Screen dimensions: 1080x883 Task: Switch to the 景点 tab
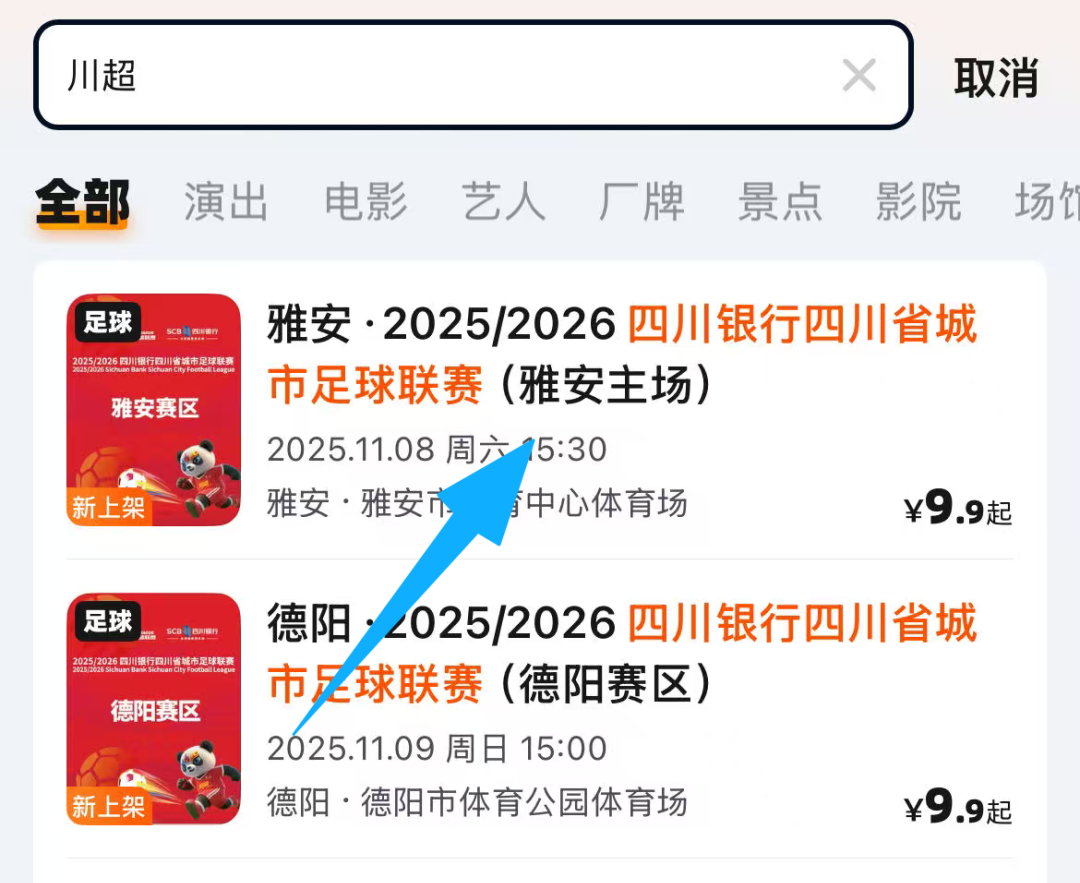point(780,202)
